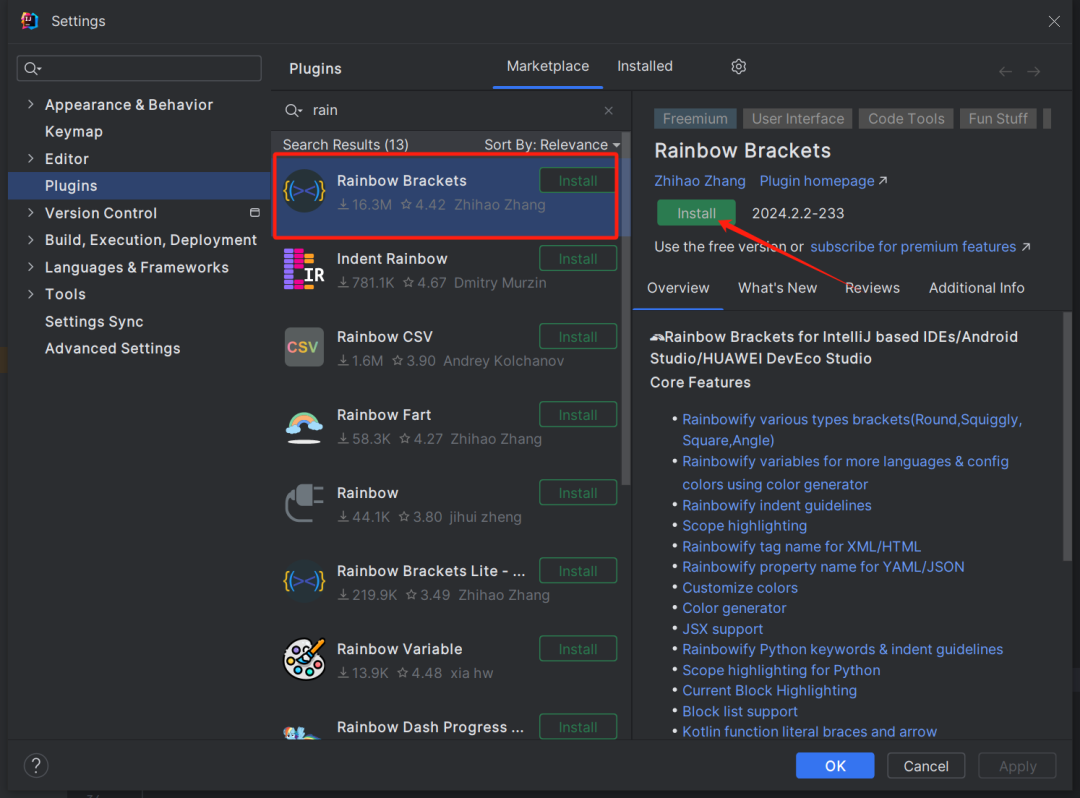This screenshot has height=798, width=1080.
Task: Install the Rainbow Fart plugin
Action: [x=577, y=415]
